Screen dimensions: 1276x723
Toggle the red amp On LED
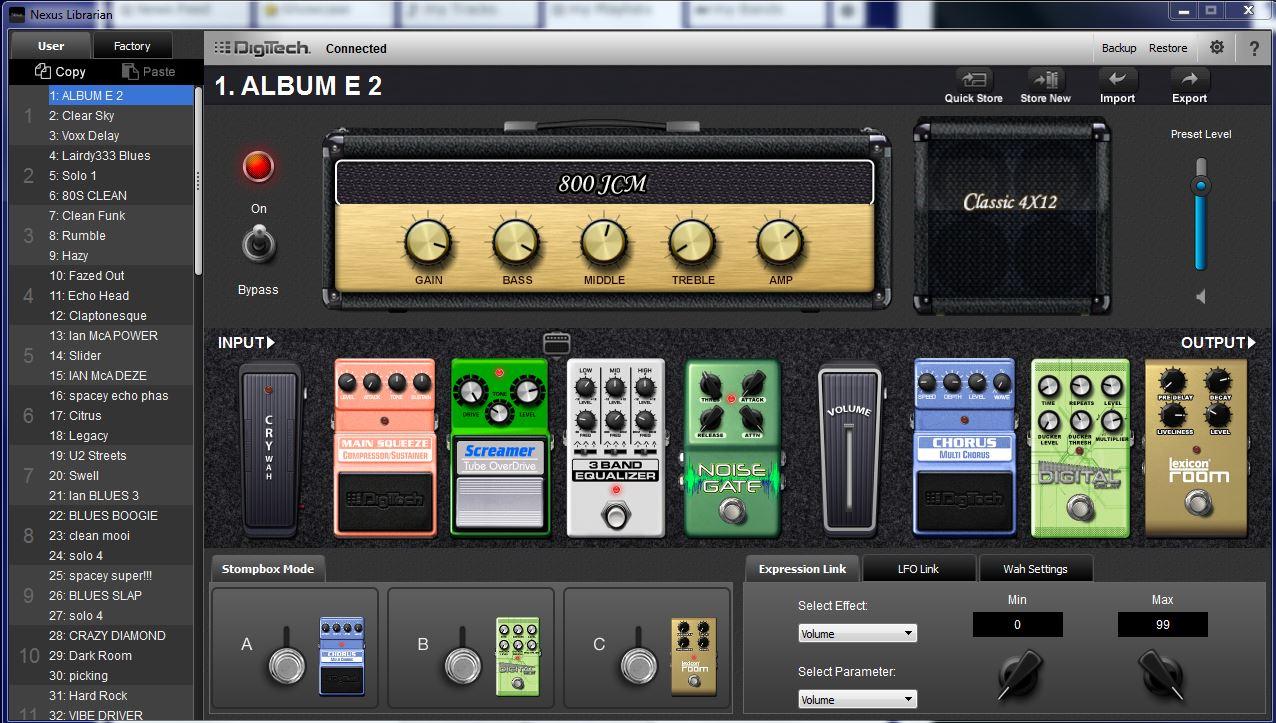[259, 167]
